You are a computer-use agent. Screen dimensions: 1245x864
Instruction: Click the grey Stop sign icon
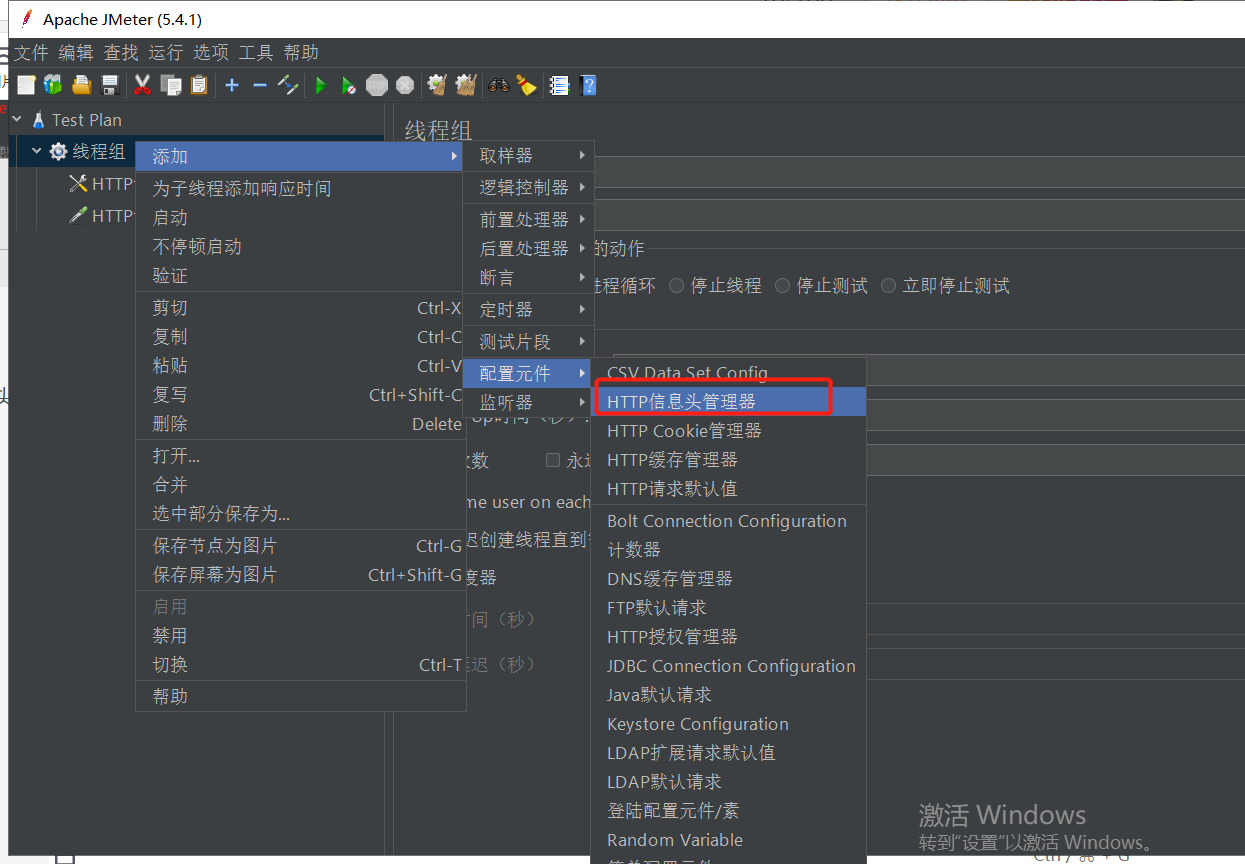point(377,86)
